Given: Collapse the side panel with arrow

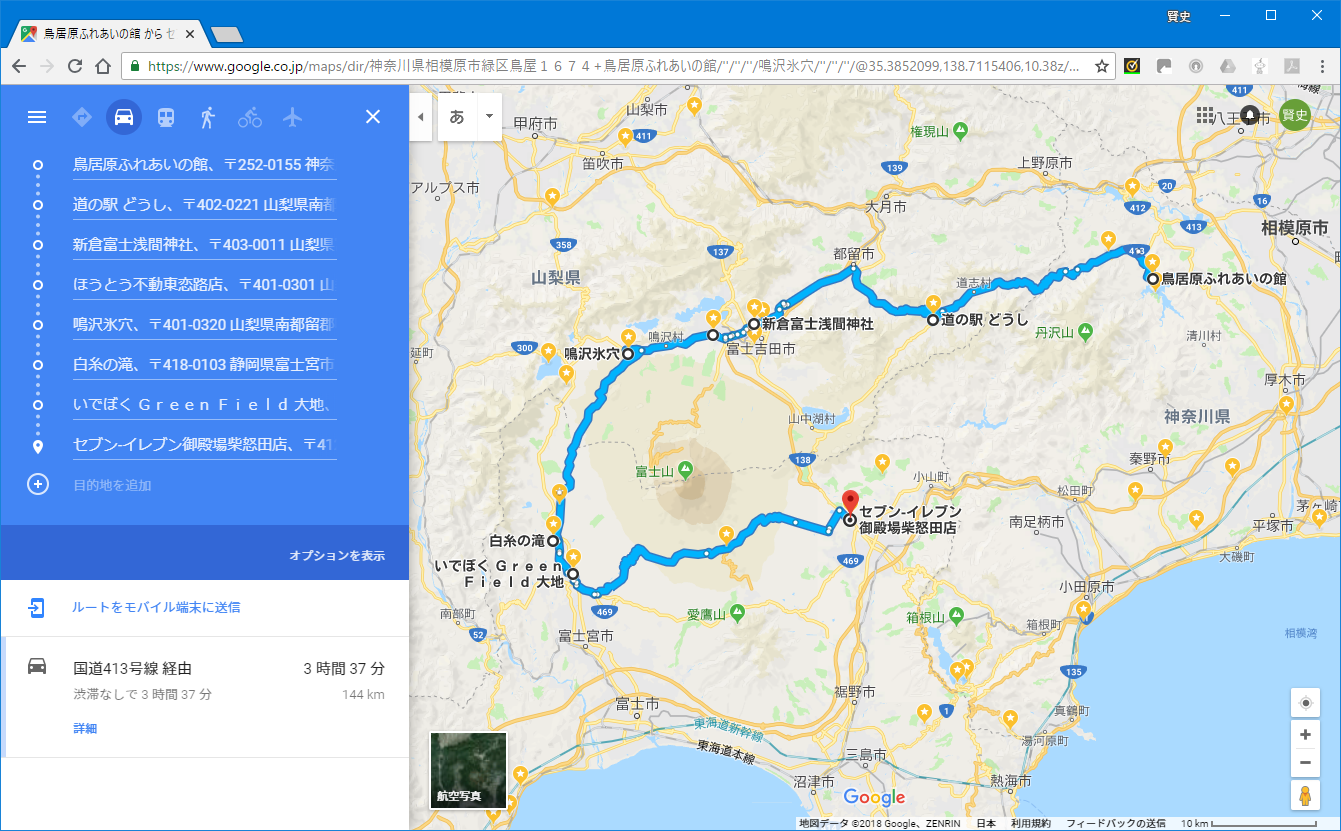Looking at the screenshot, I should point(421,116).
